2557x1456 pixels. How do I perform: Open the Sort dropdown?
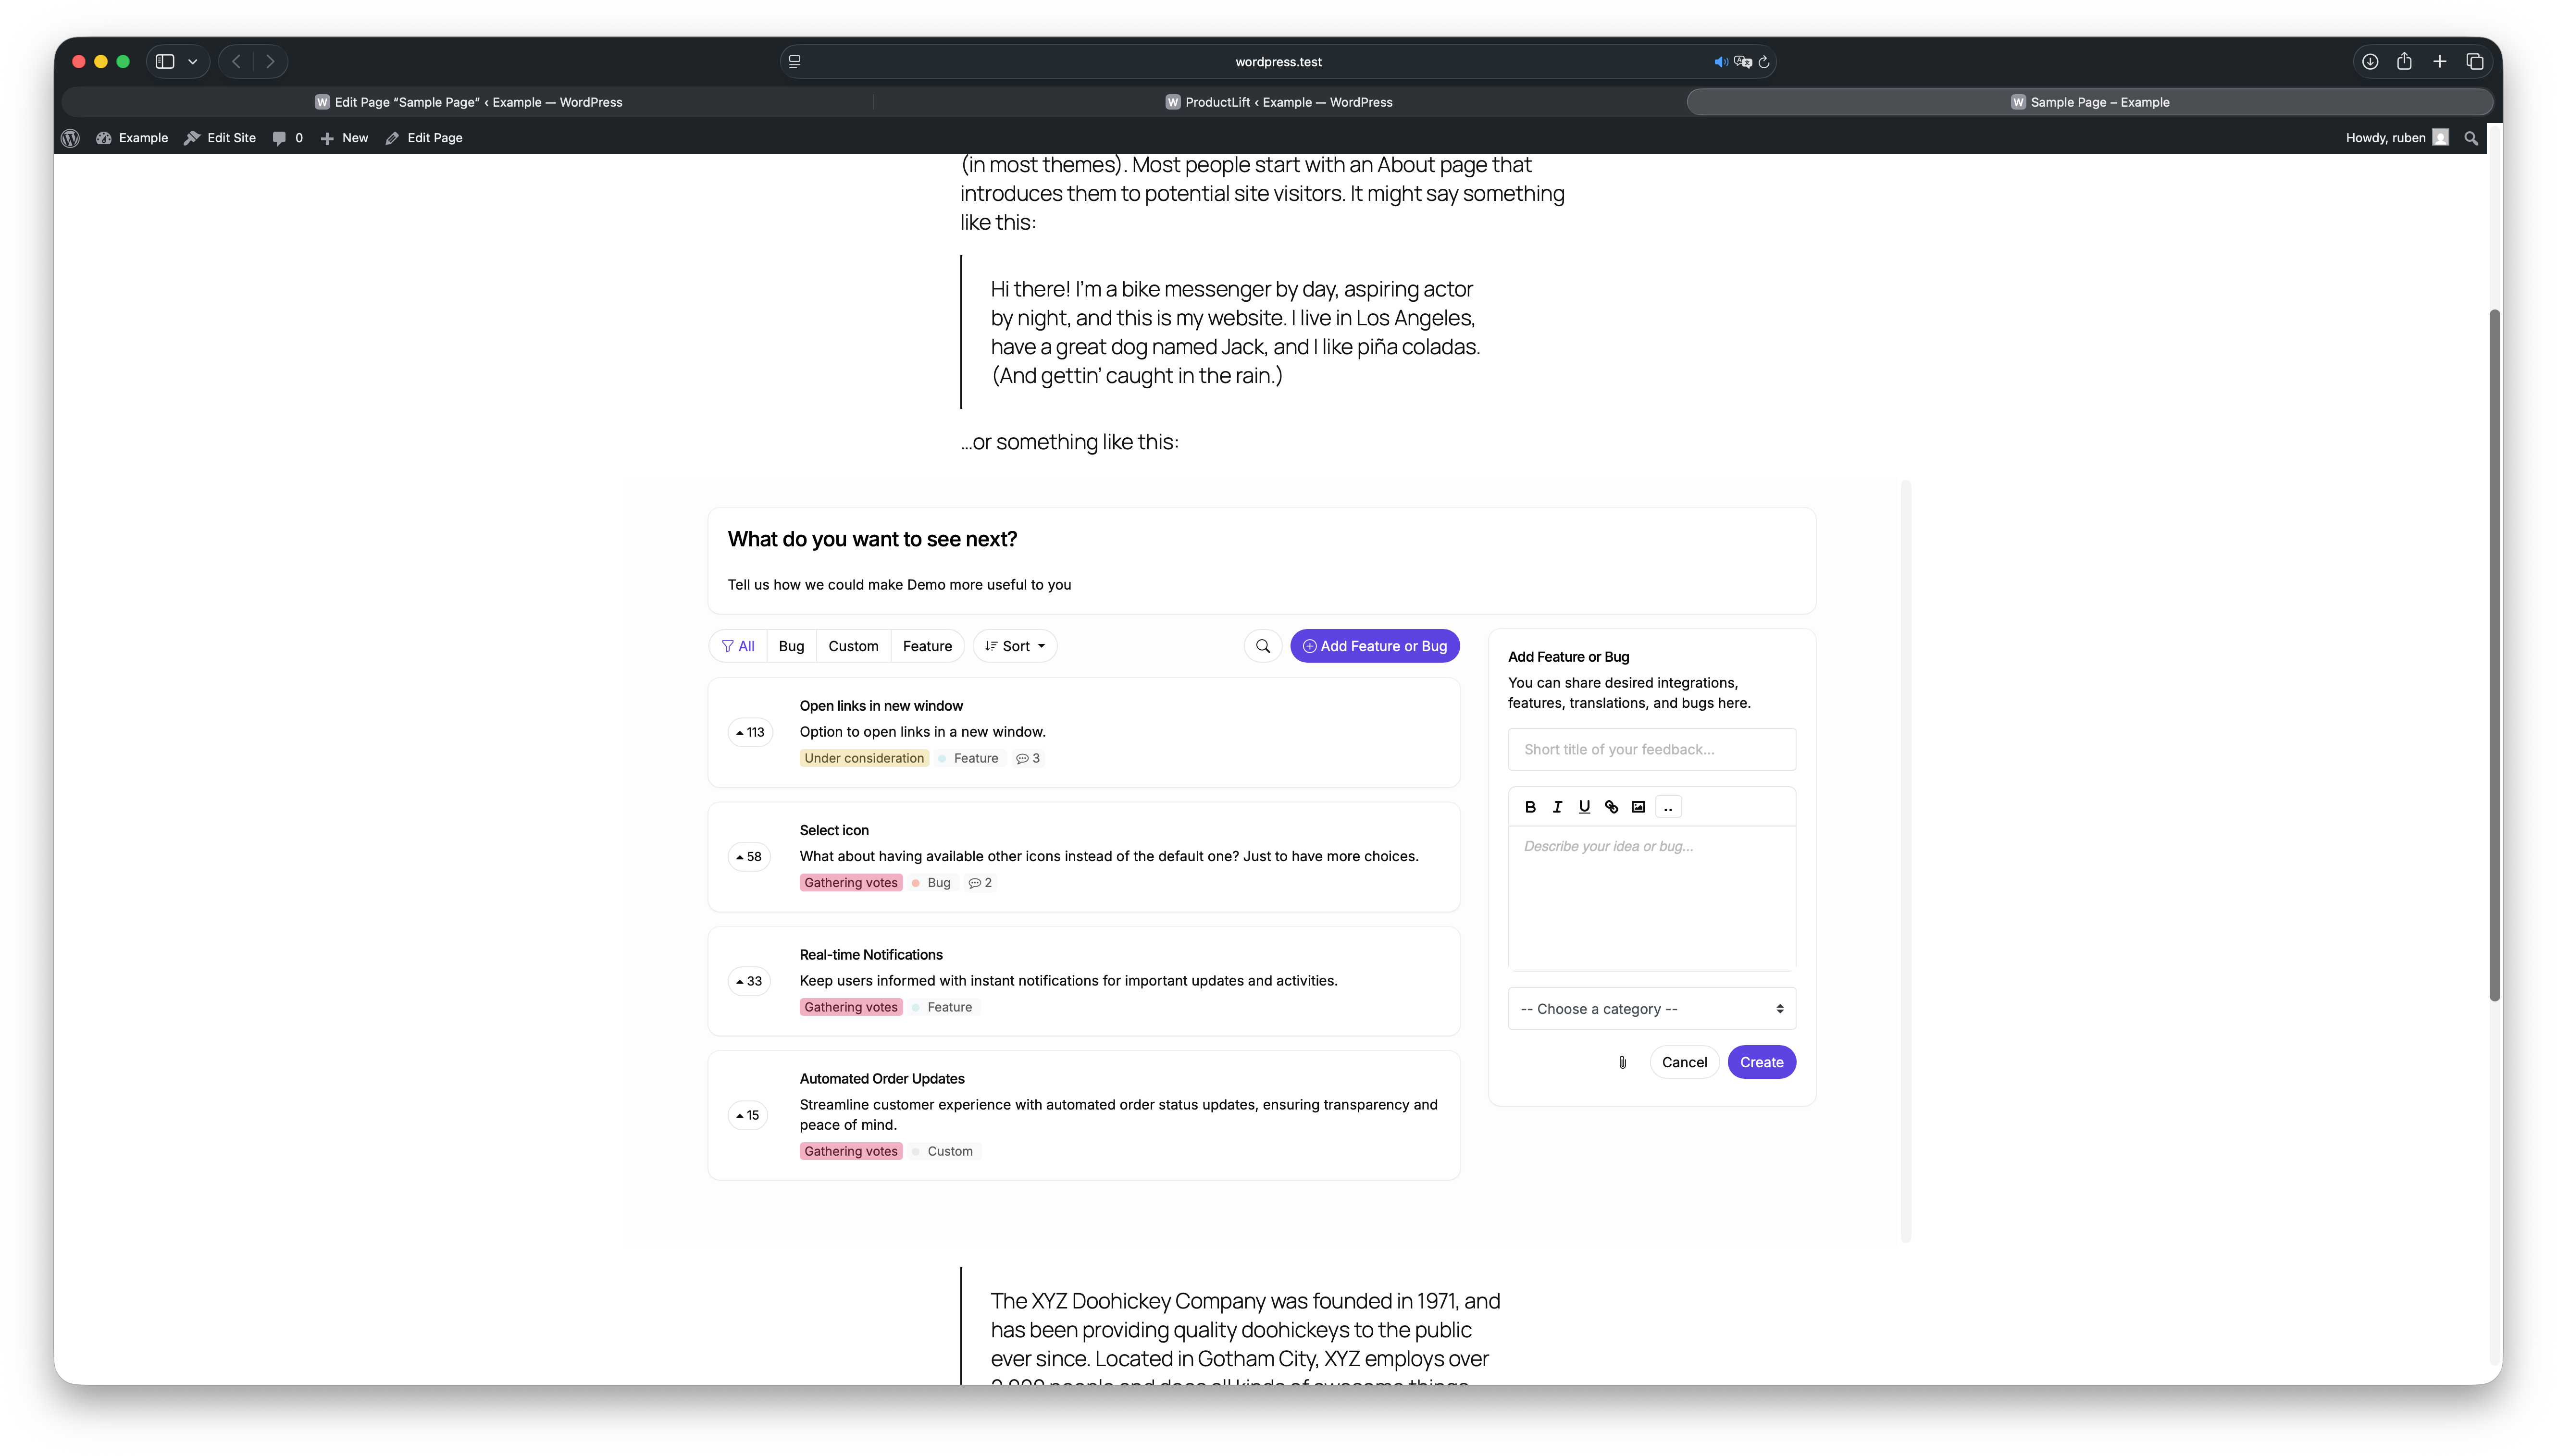click(1015, 646)
